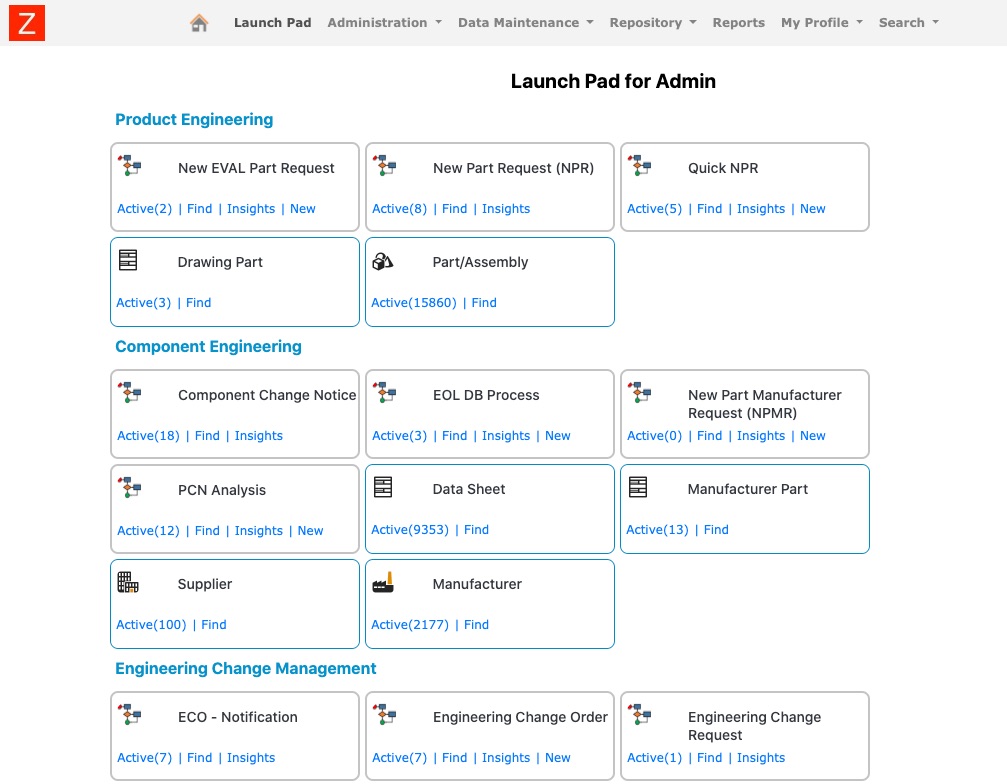Click Find under Manufacturer Part
This screenshot has width=1007, height=784.
point(716,530)
